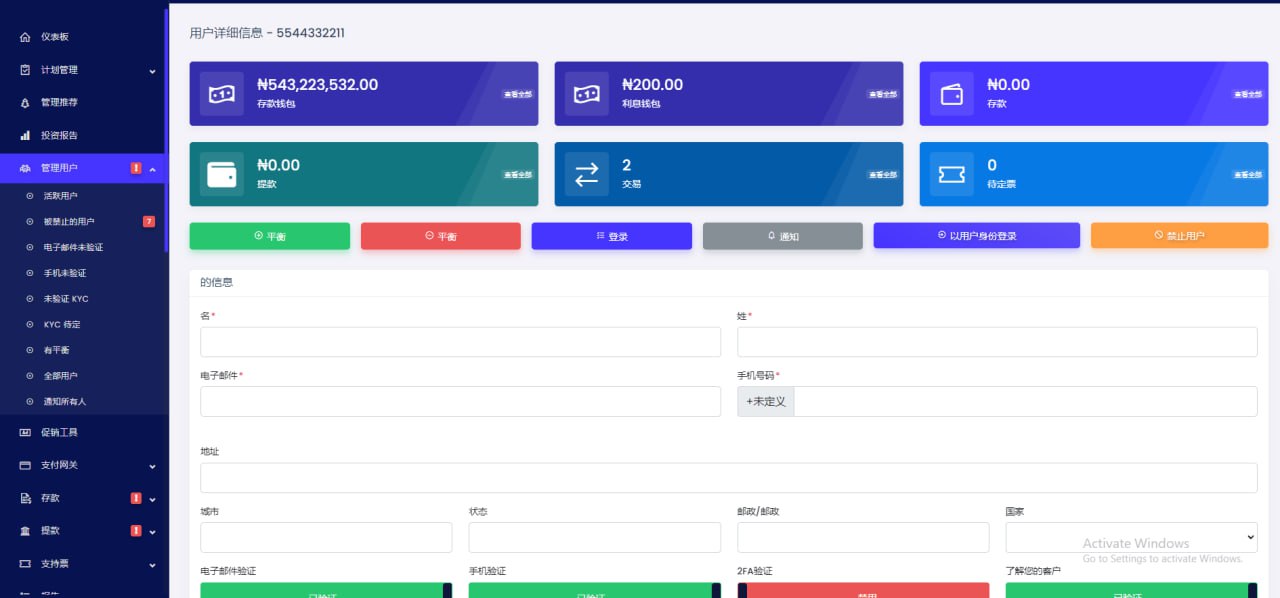This screenshot has width=1280, height=598.
Task: Click the wallet icon on the ₦0.00 提款 card
Action: 221,174
